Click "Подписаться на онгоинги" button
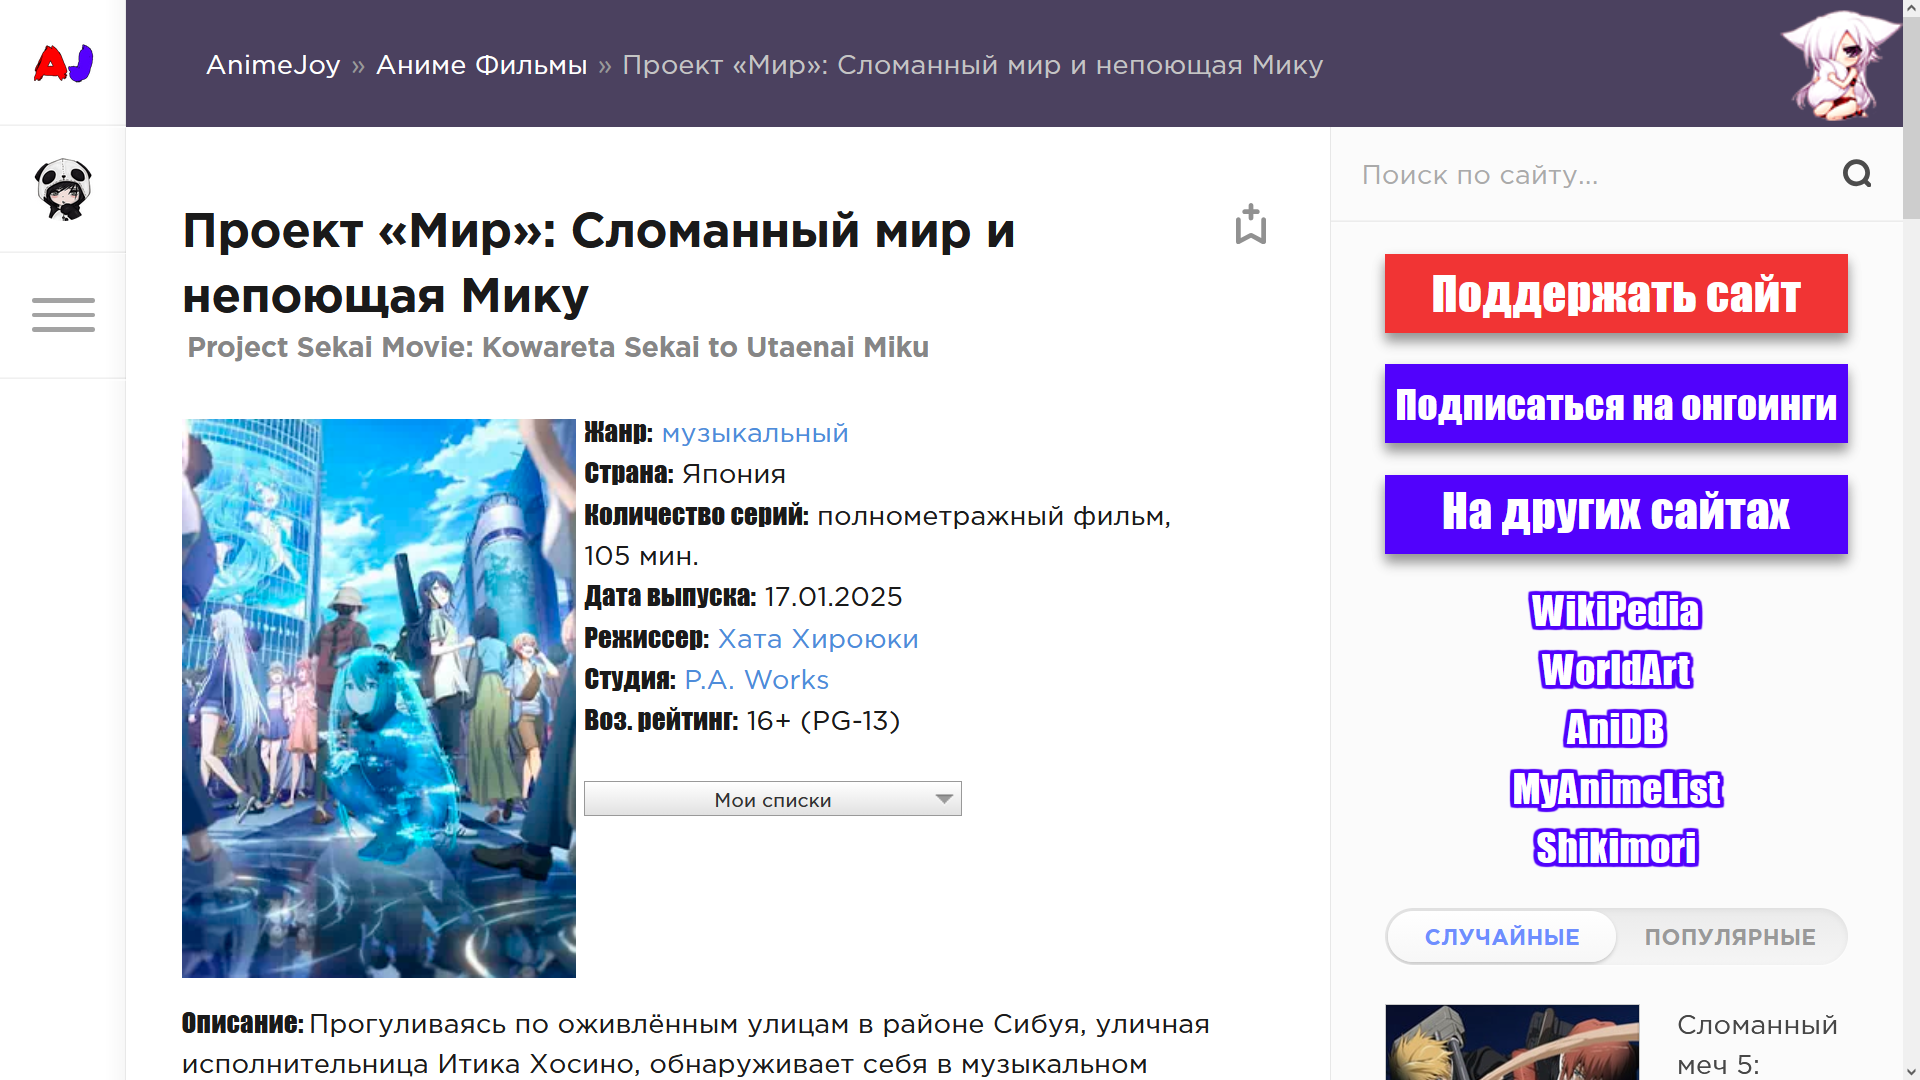This screenshot has width=1920, height=1080. point(1615,404)
